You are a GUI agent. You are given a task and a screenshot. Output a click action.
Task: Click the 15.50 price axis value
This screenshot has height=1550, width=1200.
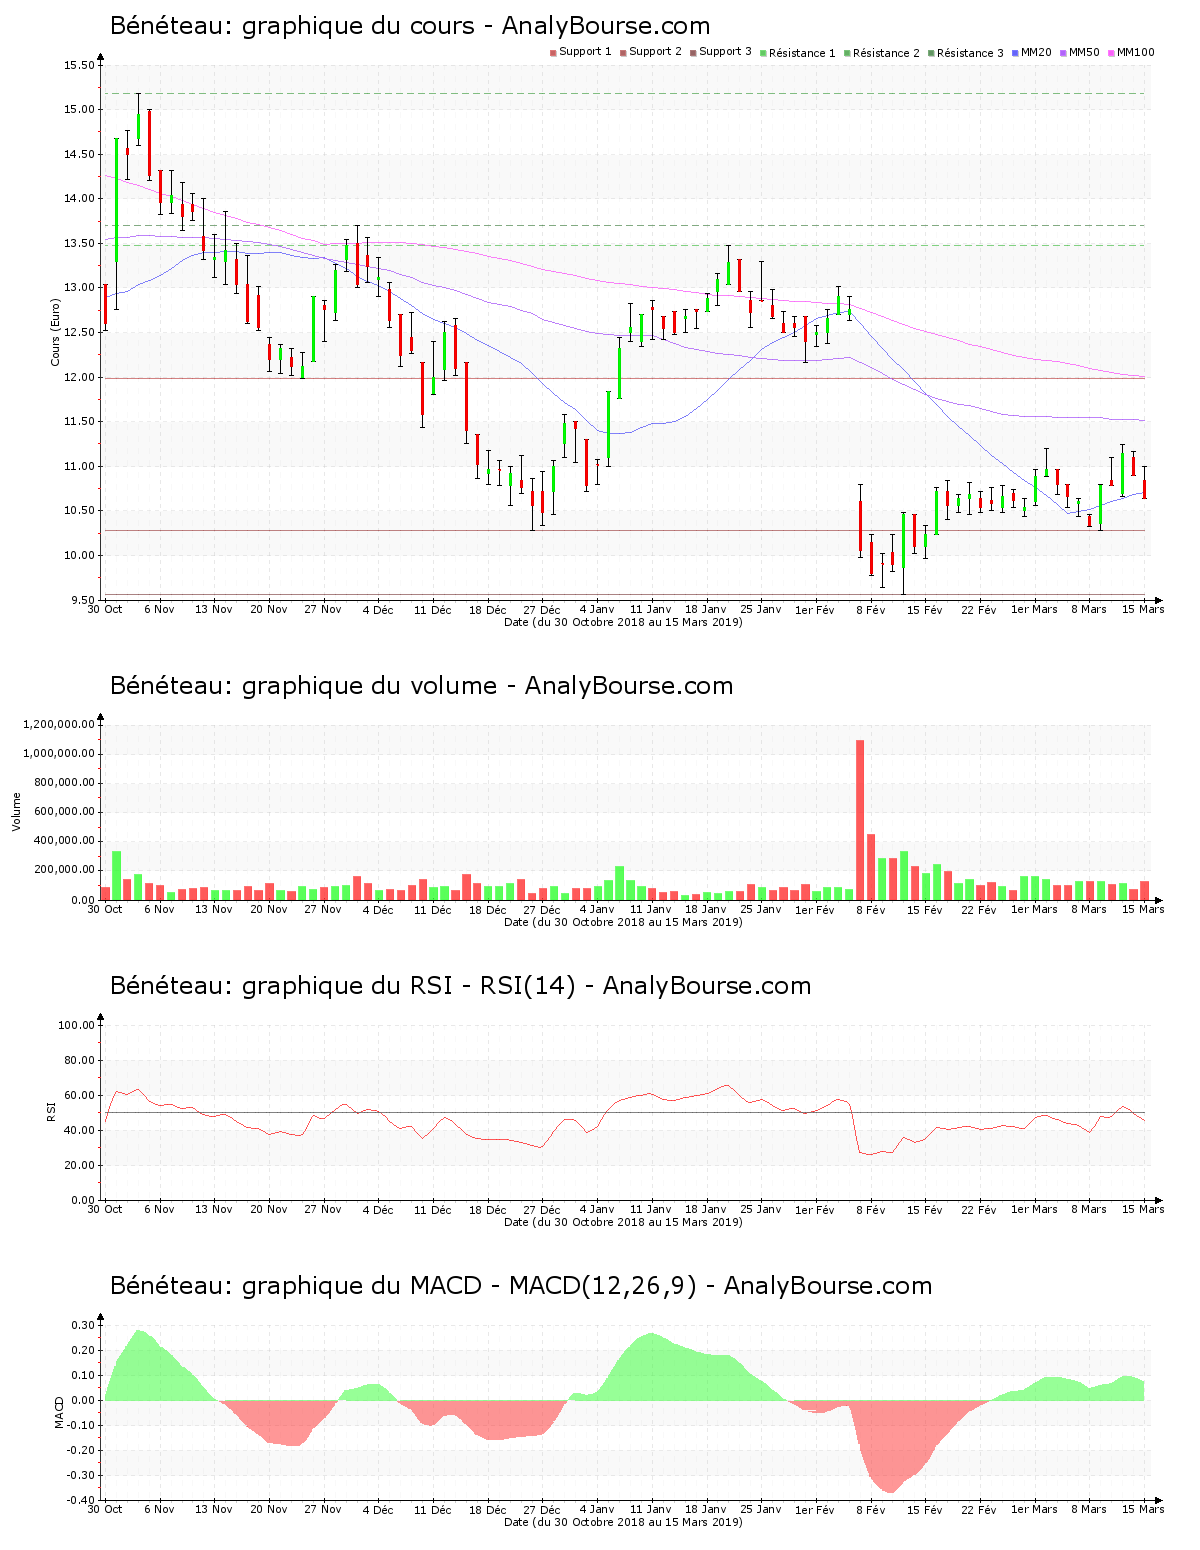[x=79, y=65]
